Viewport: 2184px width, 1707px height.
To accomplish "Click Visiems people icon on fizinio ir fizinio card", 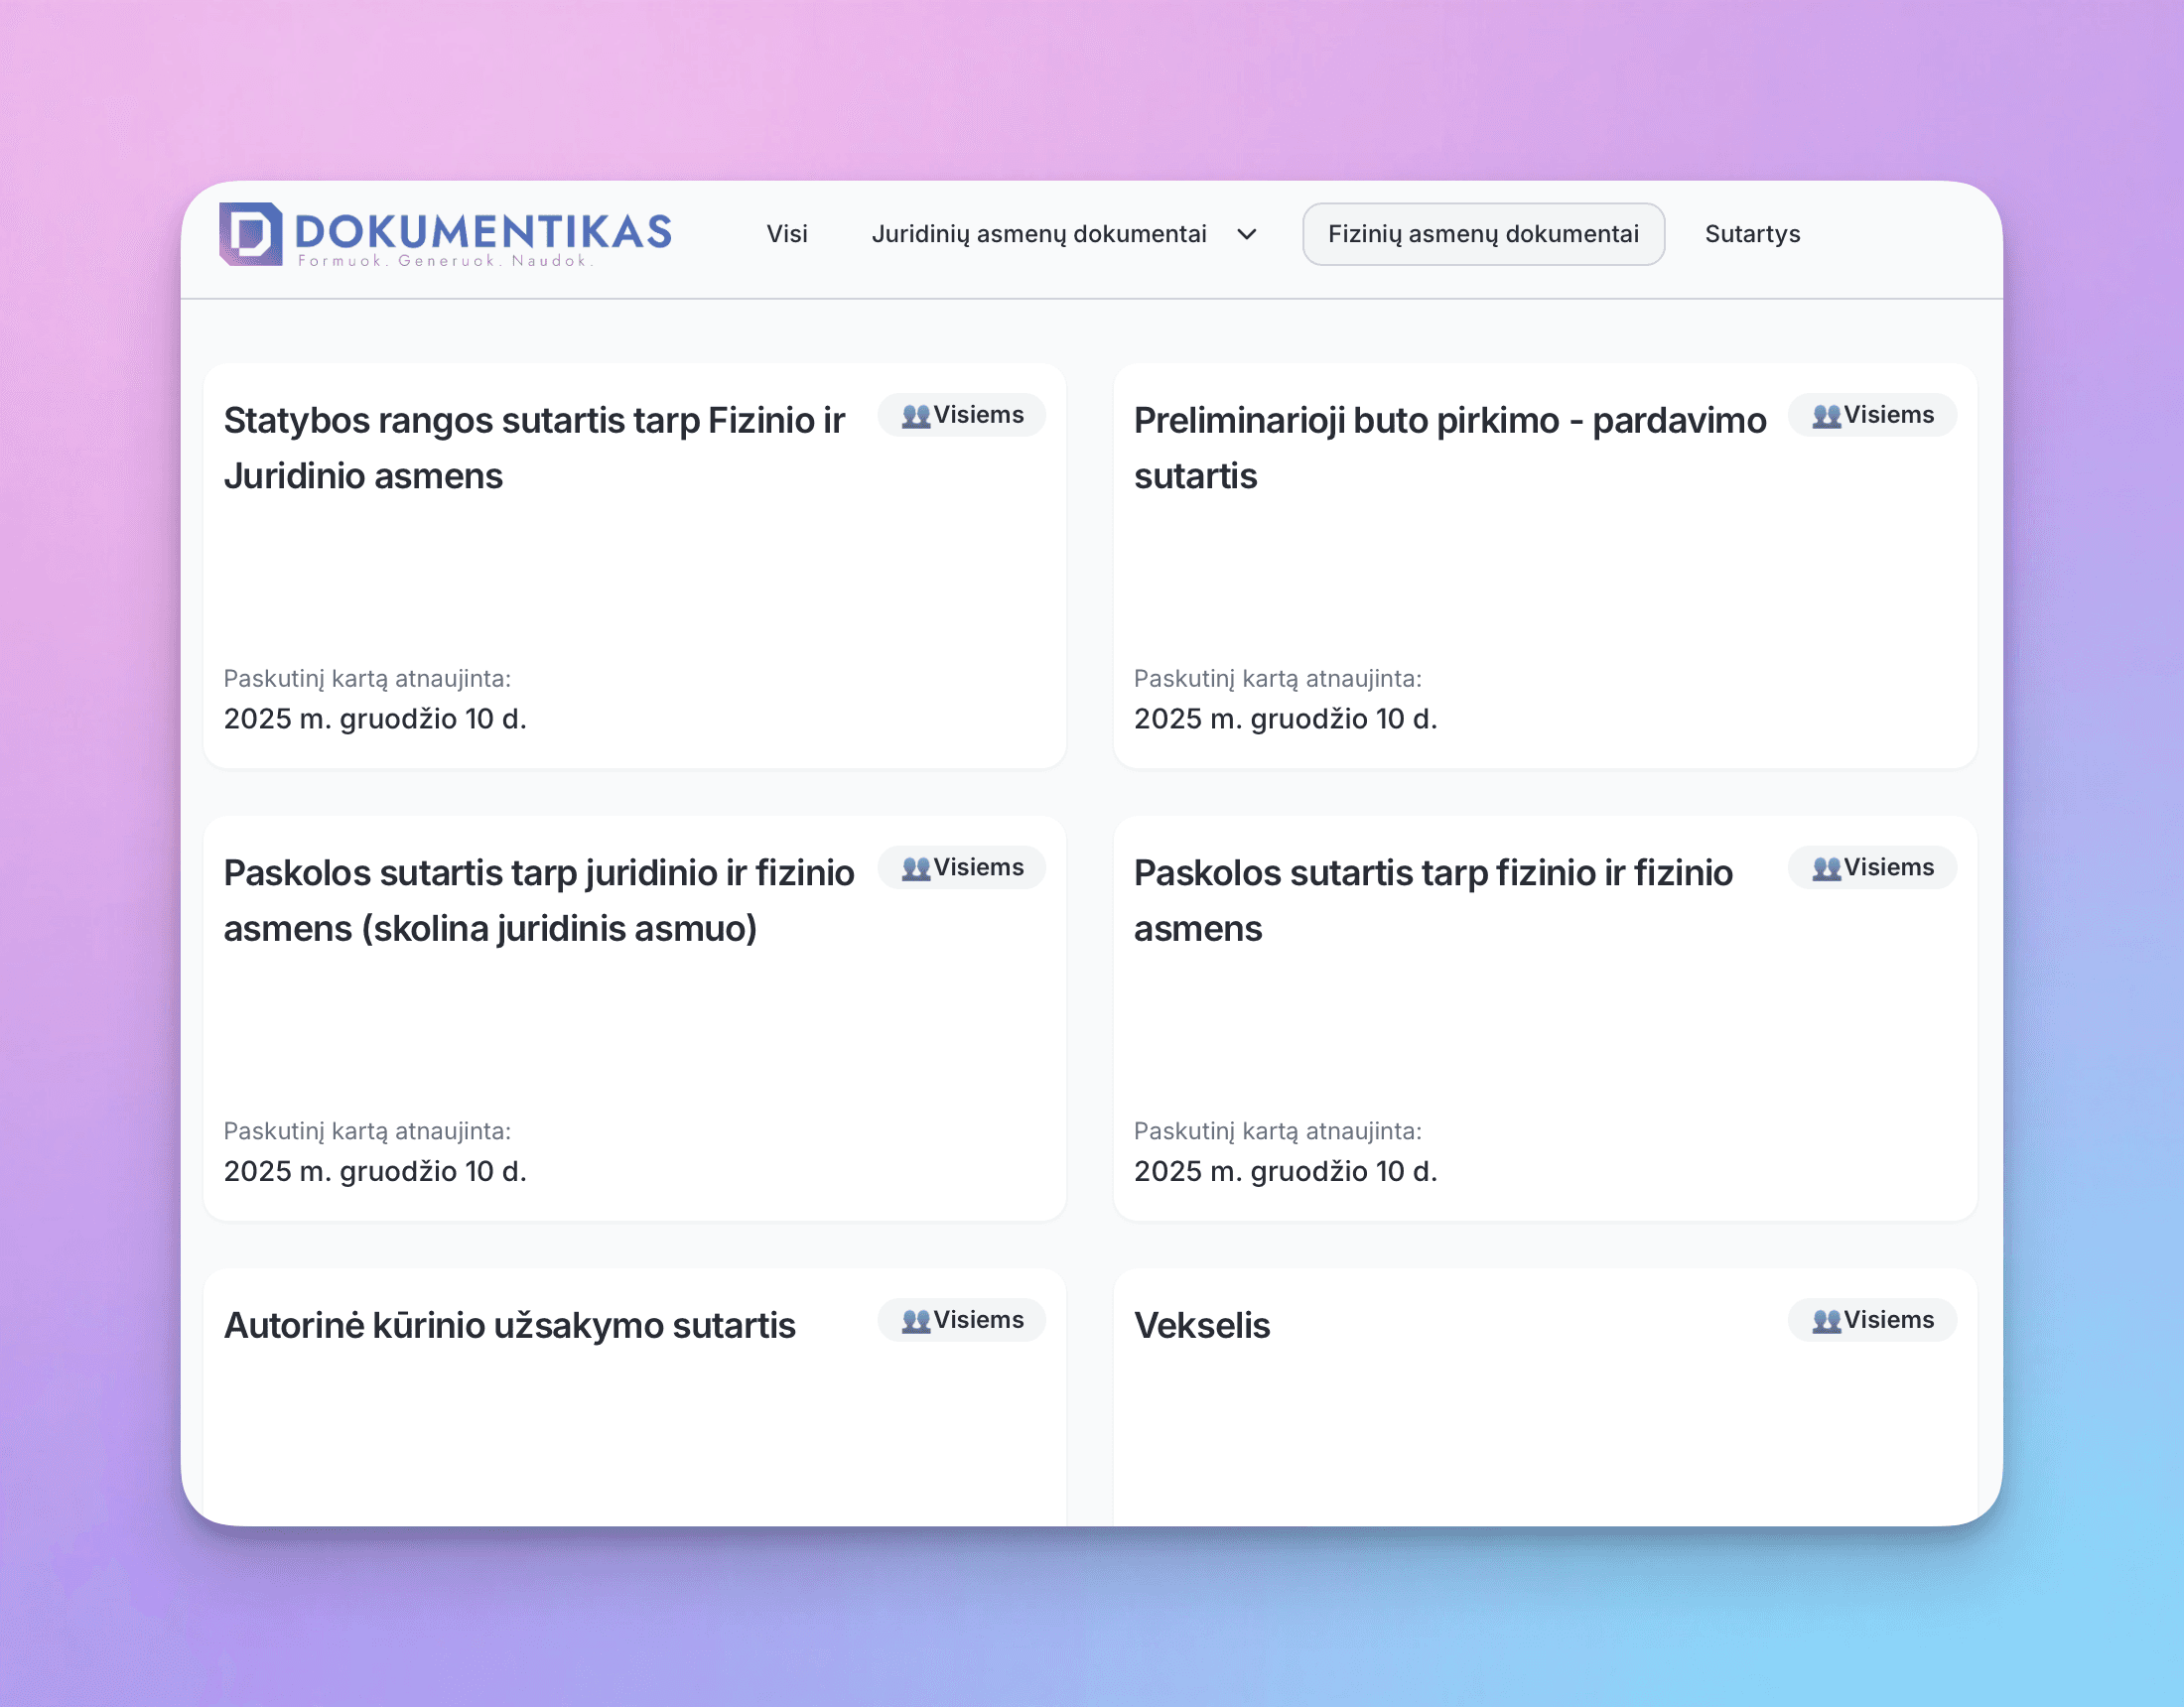I will [x=1825, y=868].
